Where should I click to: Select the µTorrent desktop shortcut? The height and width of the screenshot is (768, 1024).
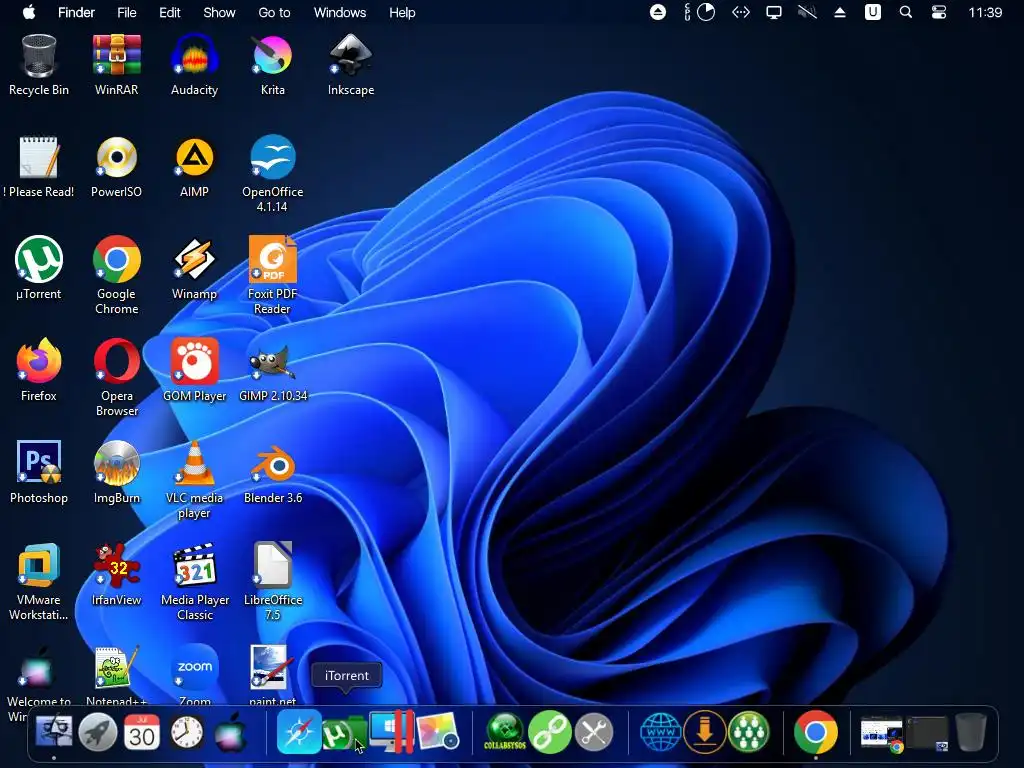click(39, 269)
